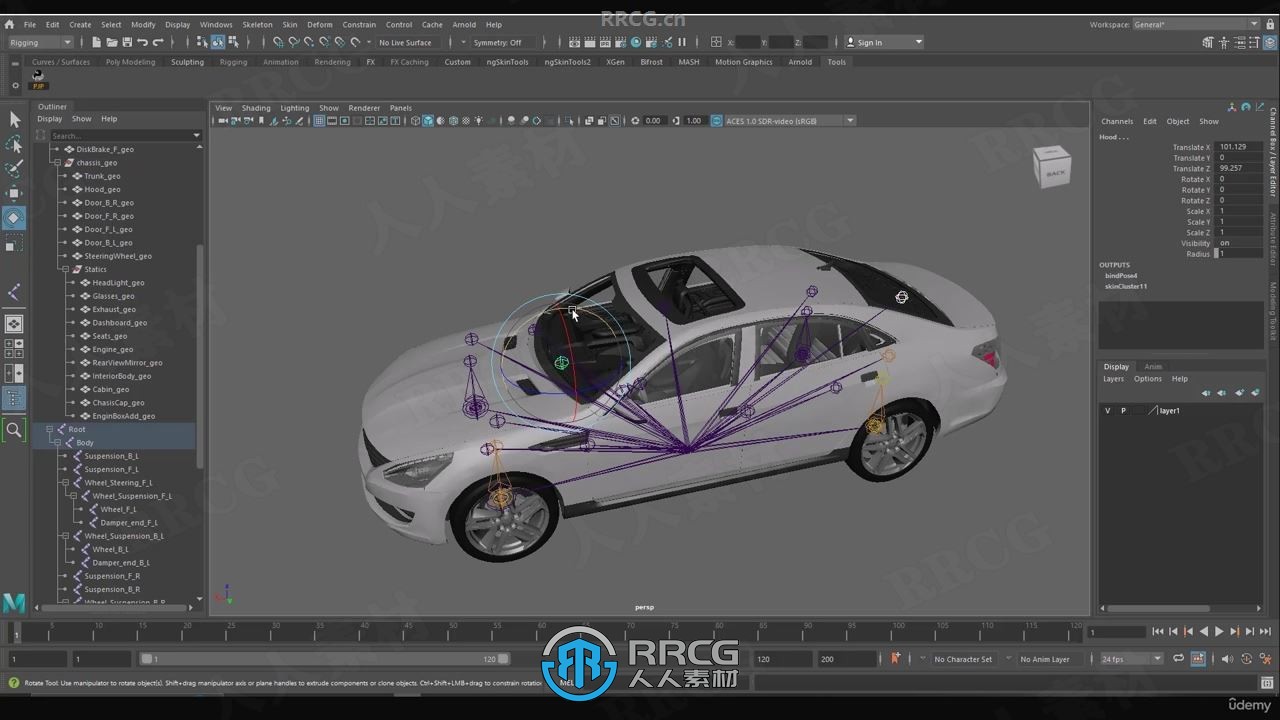Collapse the Statics group in Outliner
Screen dimensions: 1280x720
66,269
